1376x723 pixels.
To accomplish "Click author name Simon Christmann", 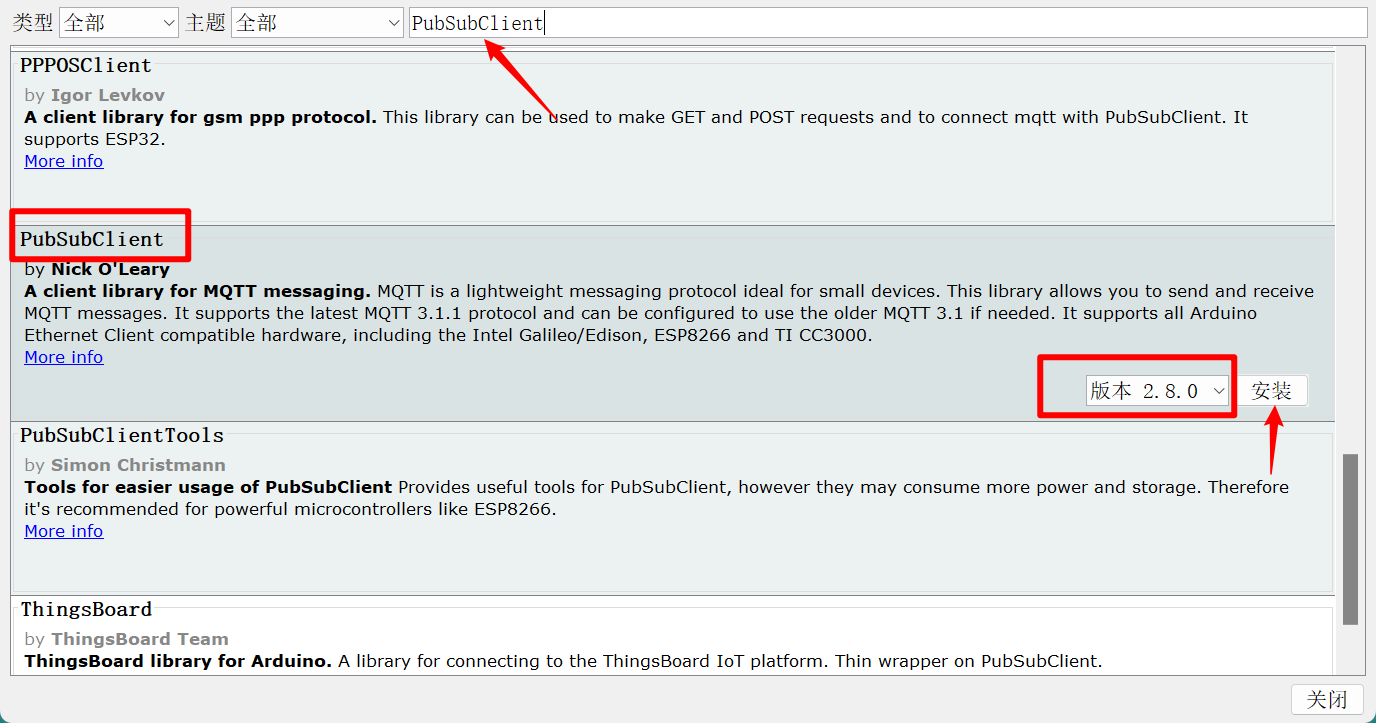I will (138, 465).
